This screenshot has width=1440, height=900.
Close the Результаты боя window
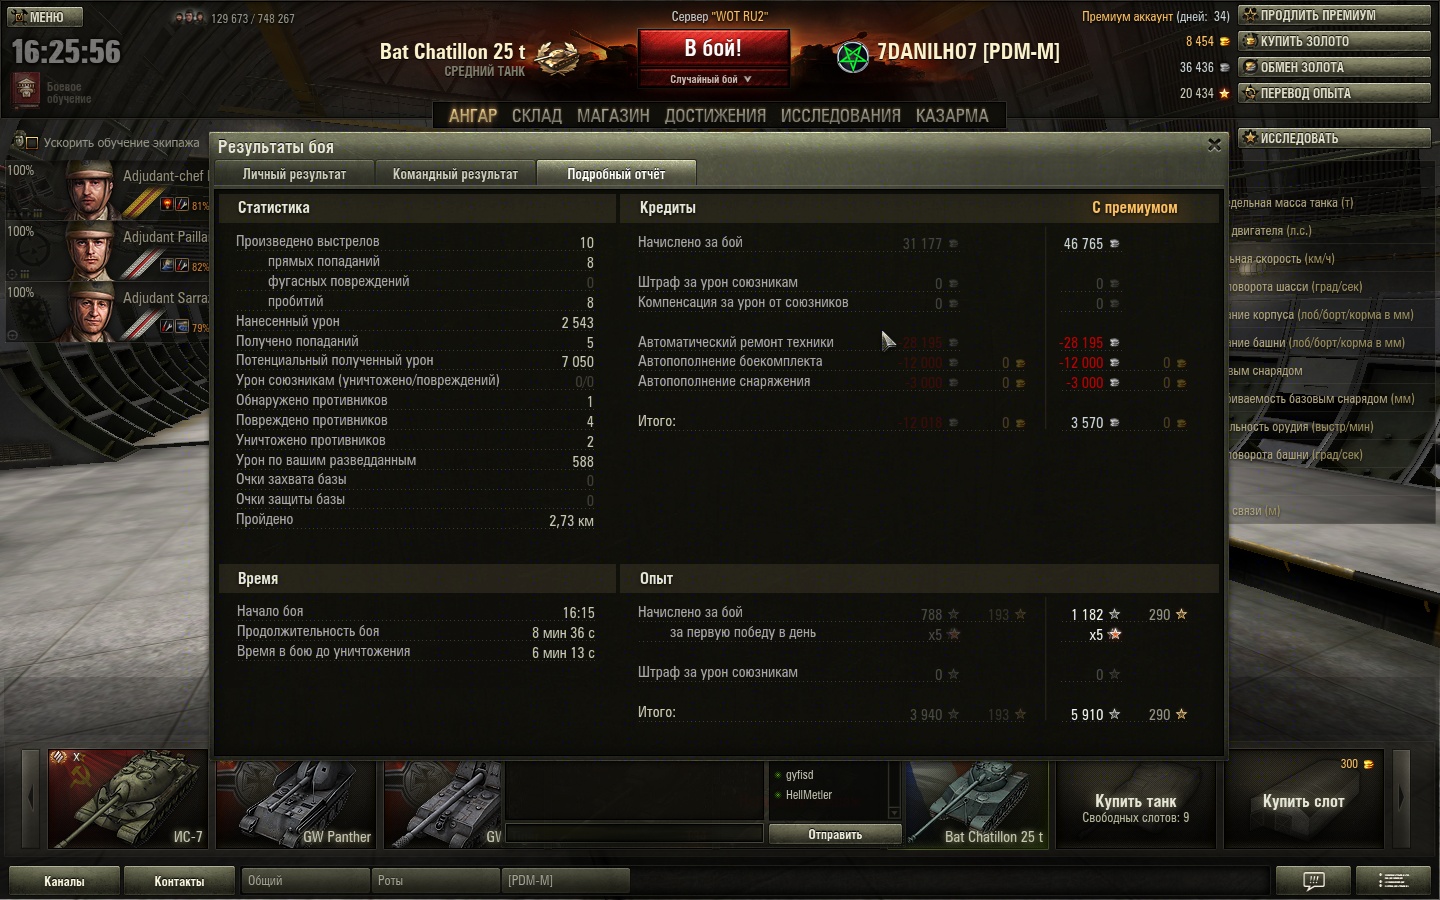point(1214,145)
